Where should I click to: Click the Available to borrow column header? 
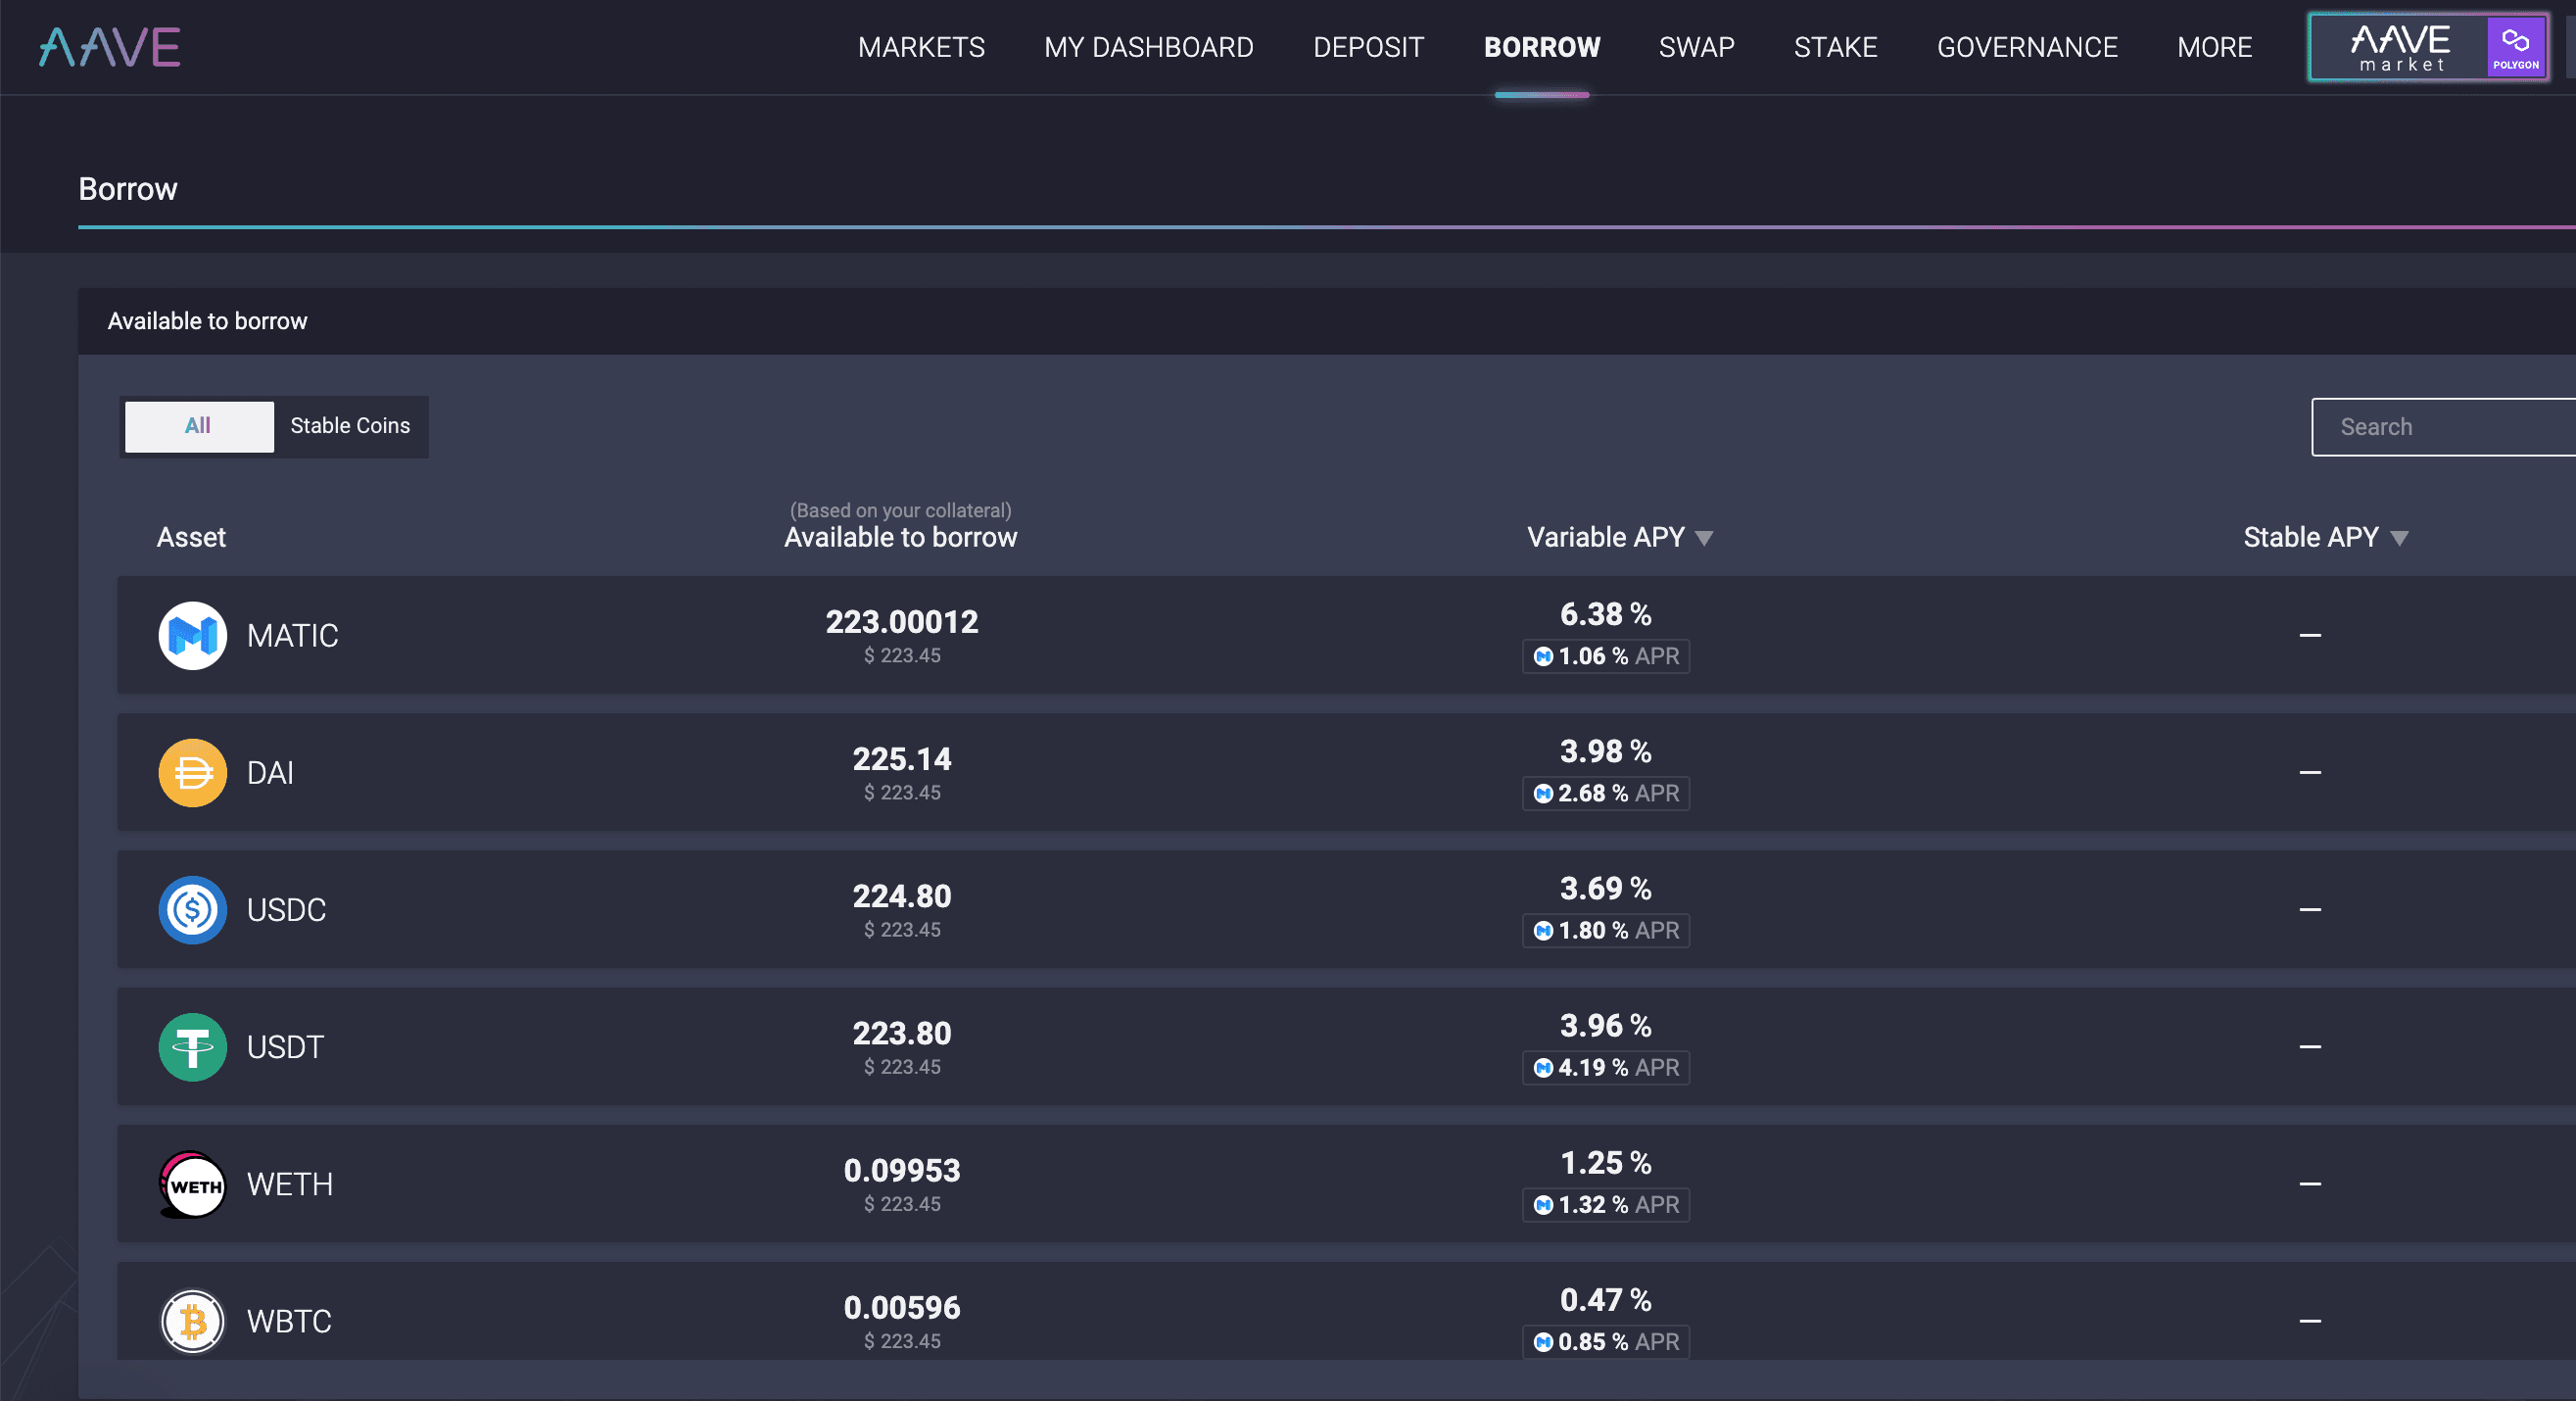(x=901, y=538)
